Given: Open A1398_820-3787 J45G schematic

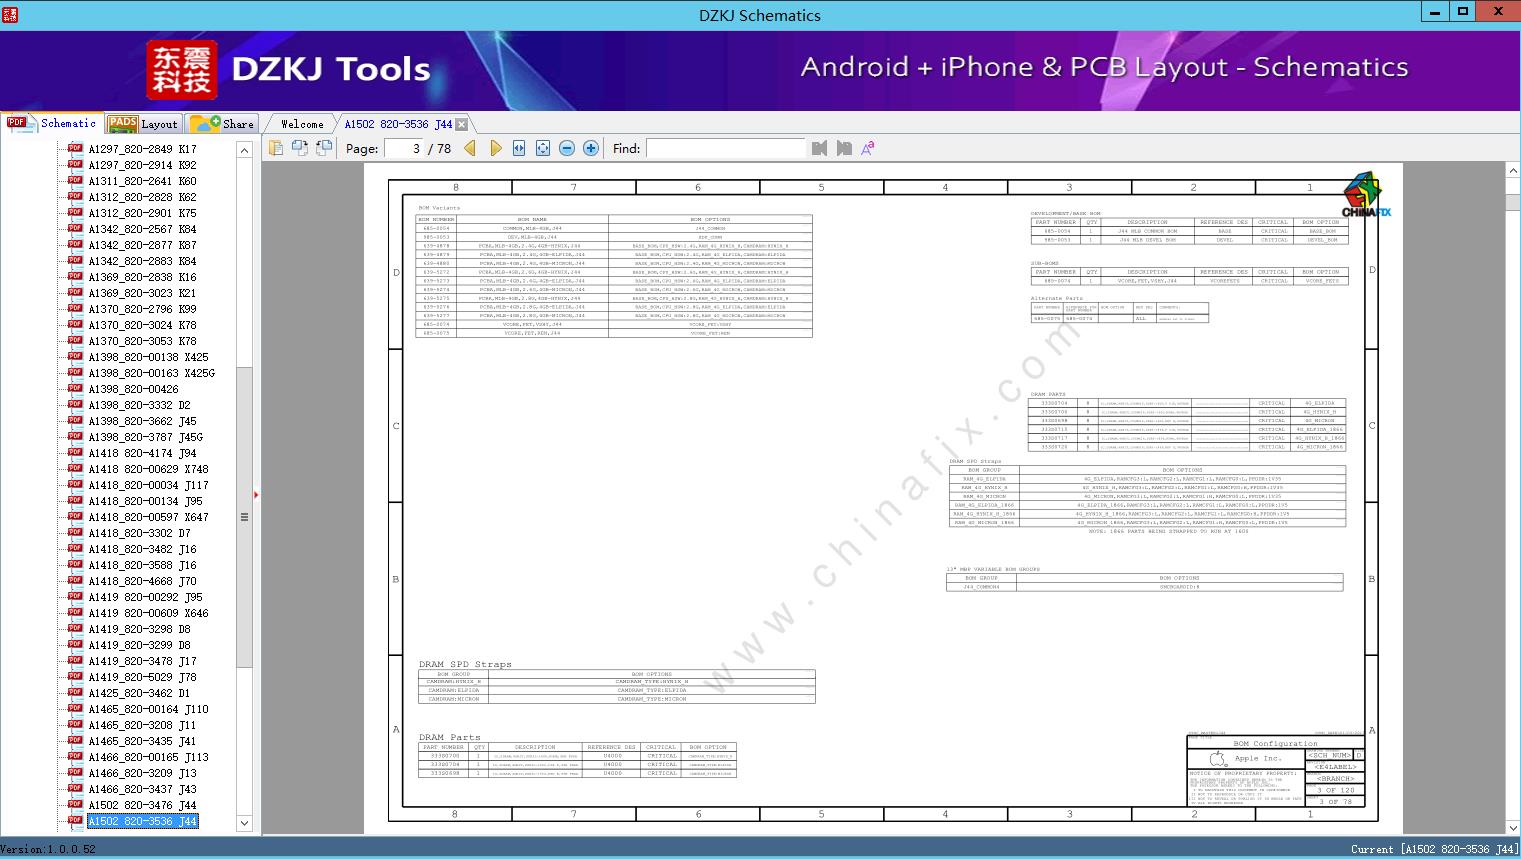Looking at the screenshot, I should point(145,437).
